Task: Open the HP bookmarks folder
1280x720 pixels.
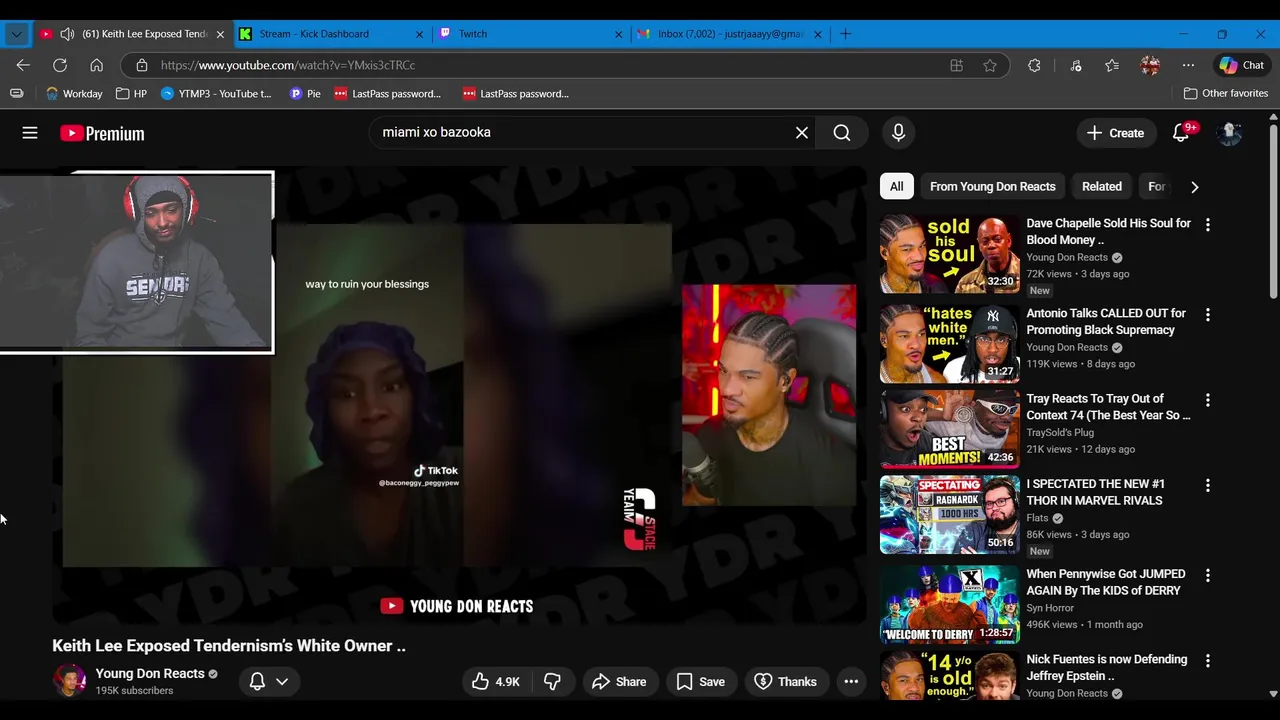Action: pos(131,94)
